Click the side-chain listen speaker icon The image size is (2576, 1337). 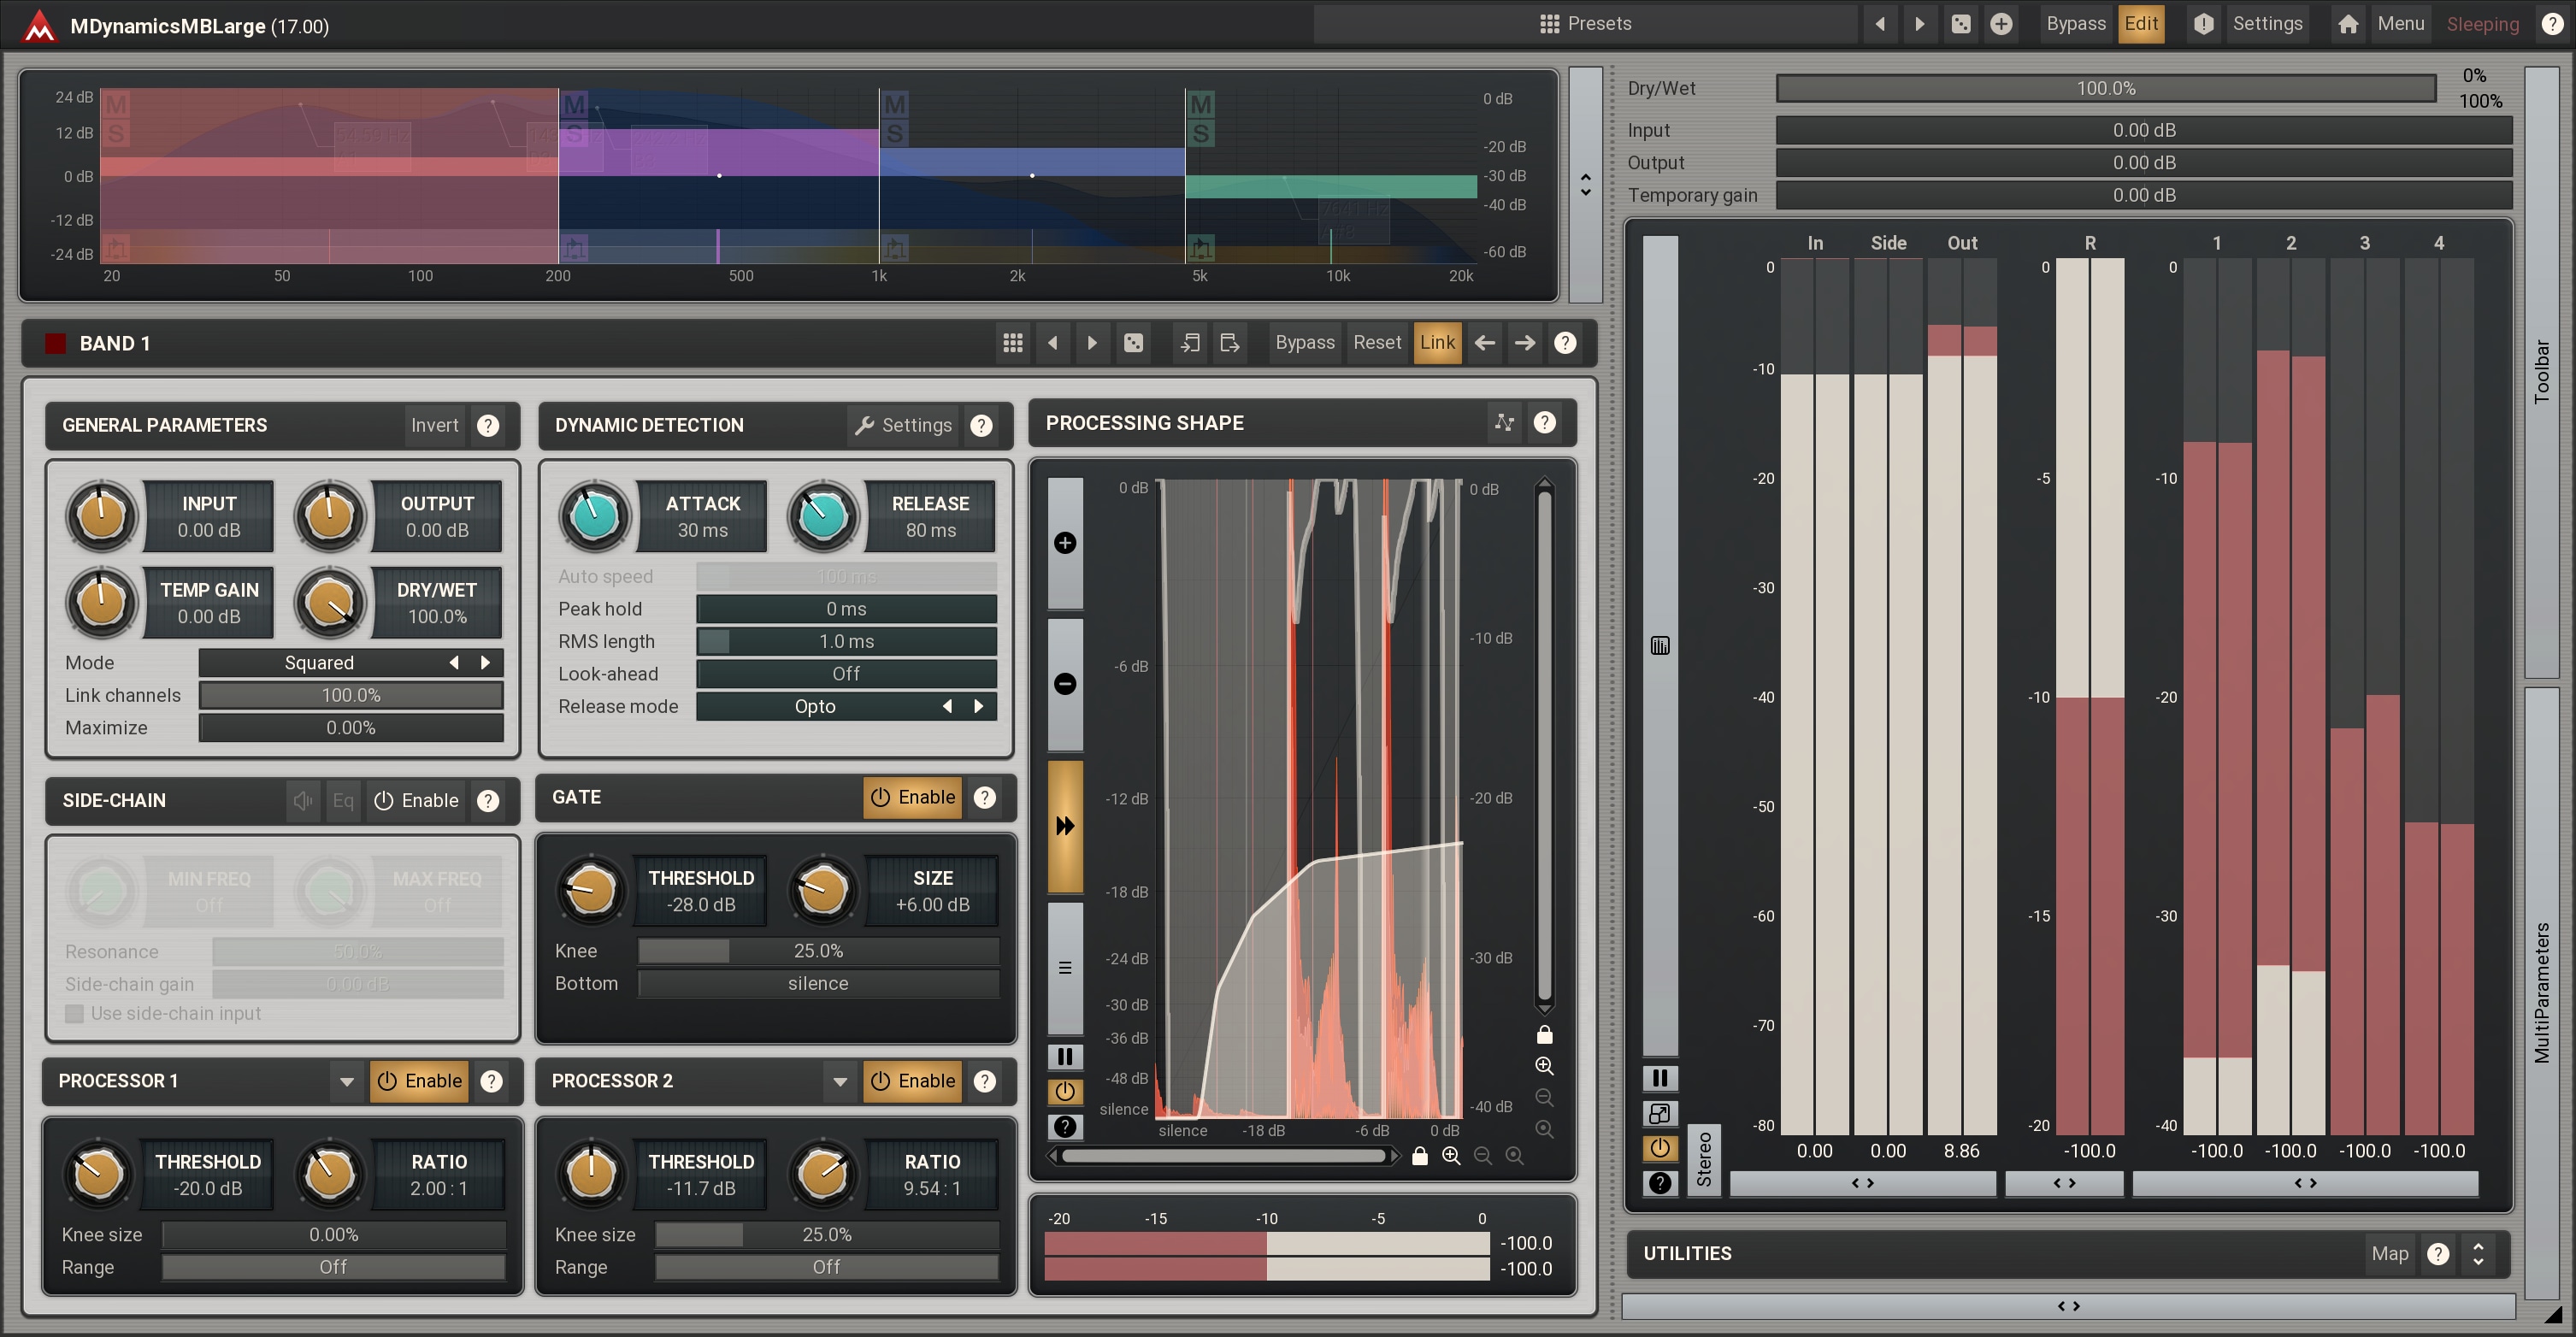[302, 800]
